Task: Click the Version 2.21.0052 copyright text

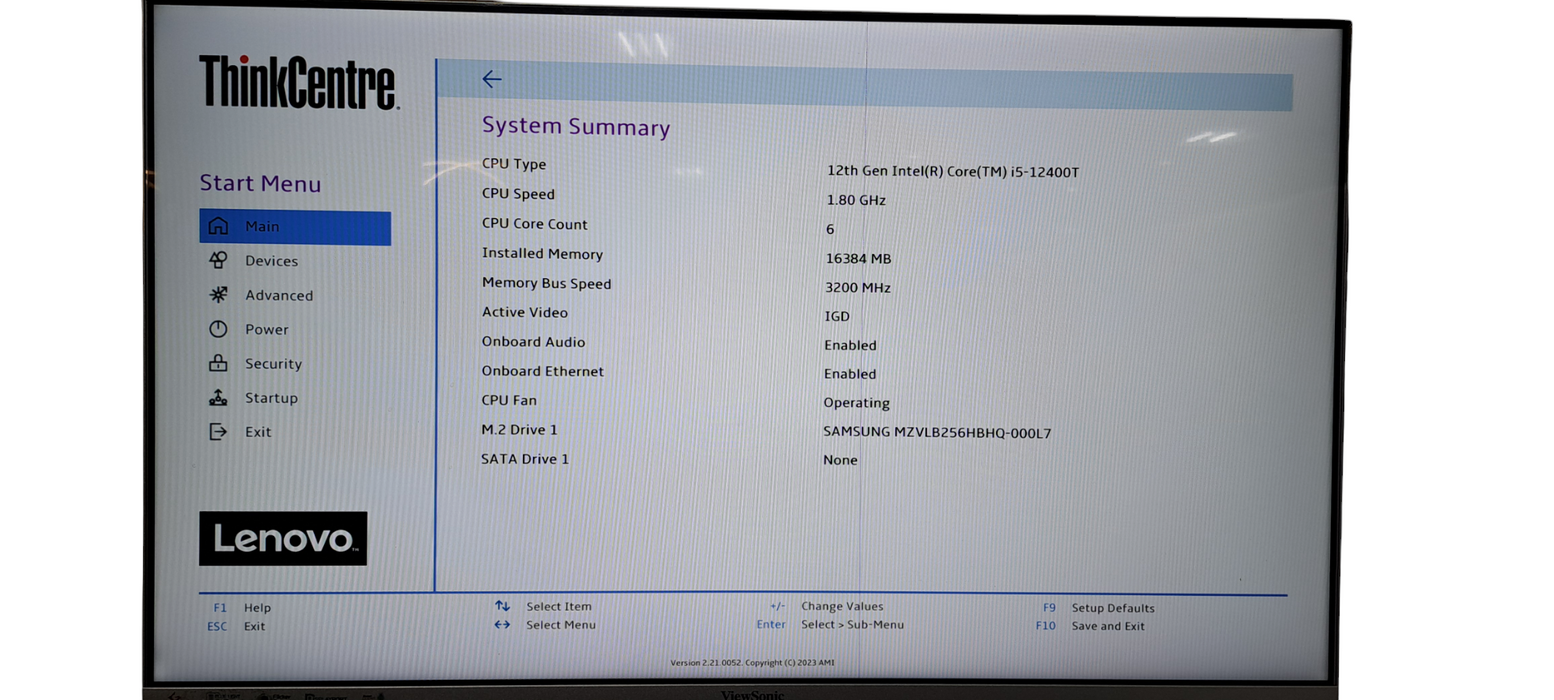Action: [752, 663]
